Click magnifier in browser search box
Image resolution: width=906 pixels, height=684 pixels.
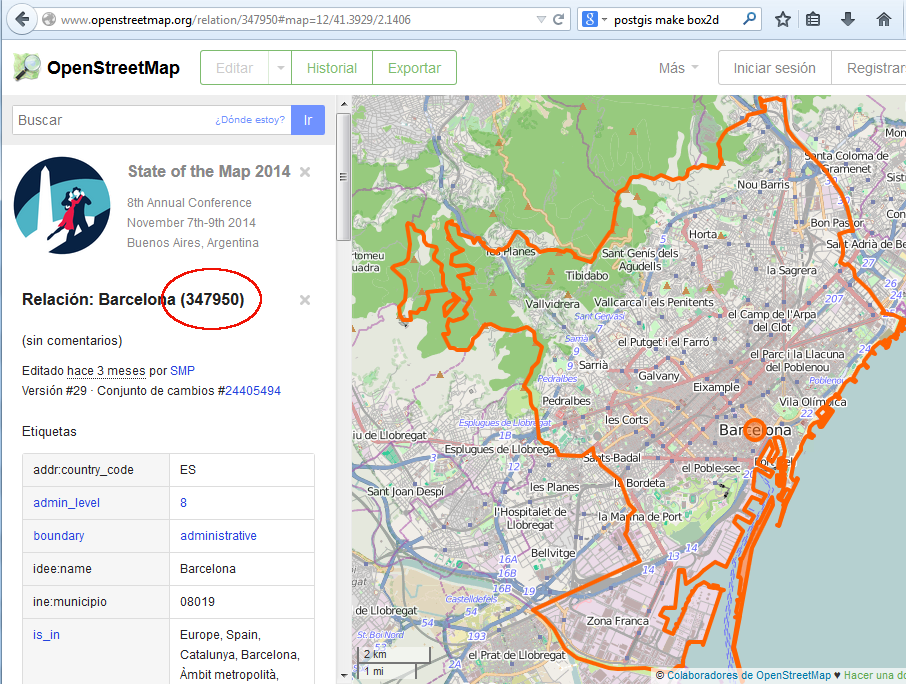(749, 19)
